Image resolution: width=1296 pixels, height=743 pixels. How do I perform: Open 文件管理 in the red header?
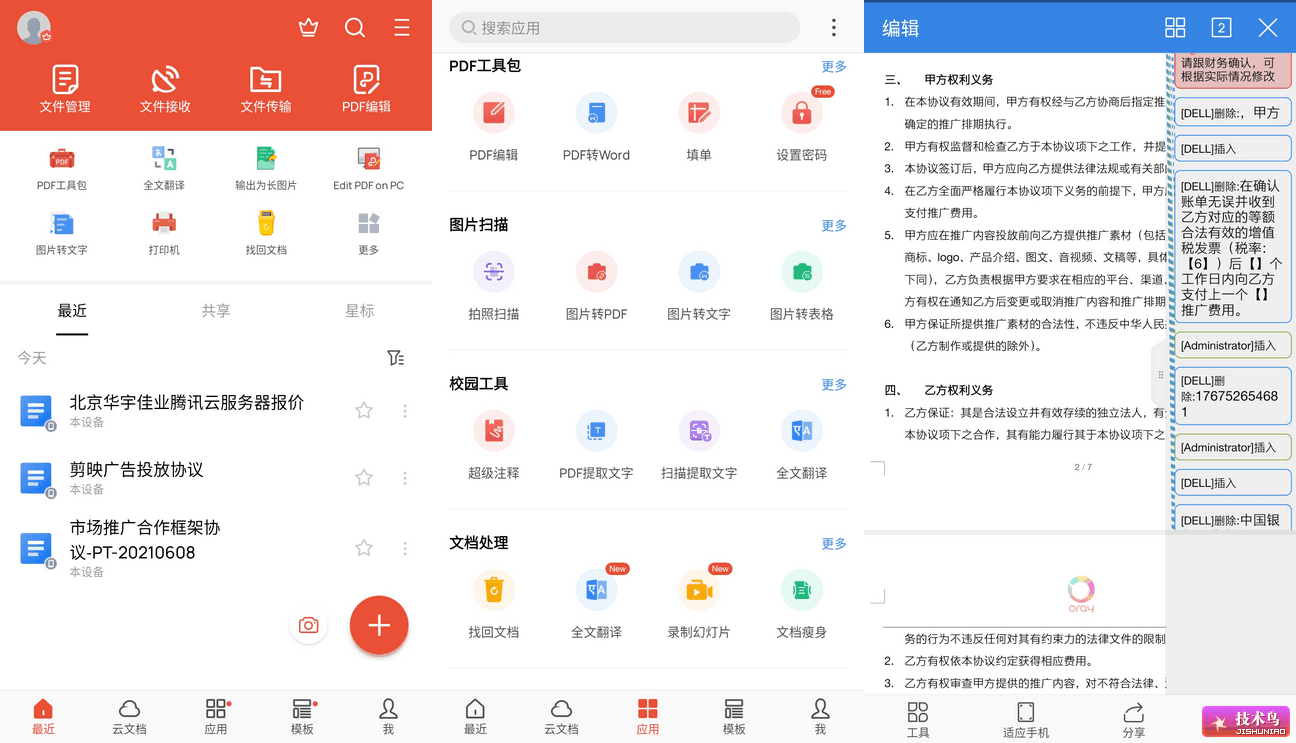click(65, 89)
